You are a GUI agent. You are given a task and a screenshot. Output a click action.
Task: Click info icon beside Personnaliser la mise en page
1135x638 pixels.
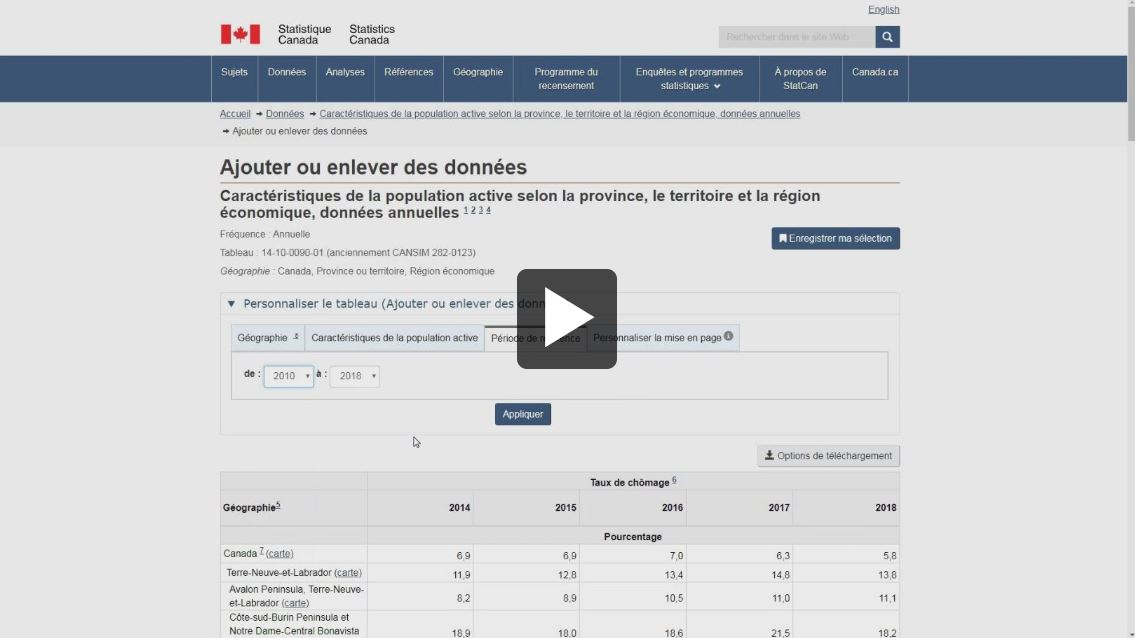tap(728, 337)
